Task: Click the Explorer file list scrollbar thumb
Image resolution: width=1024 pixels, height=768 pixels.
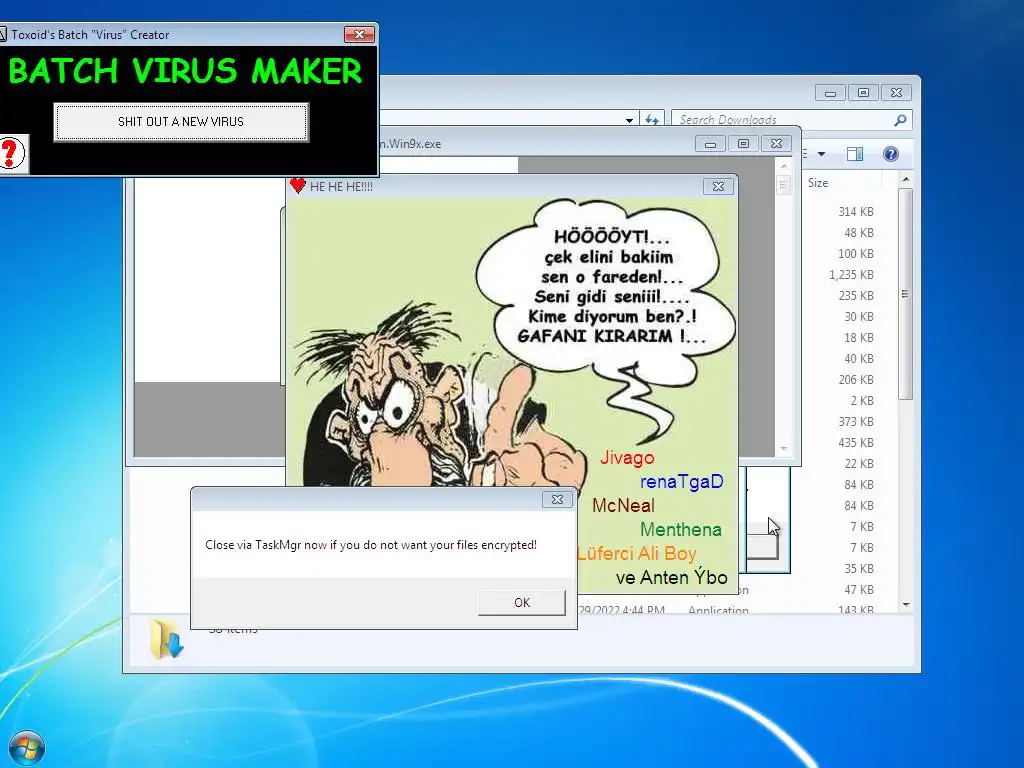Action: click(905, 294)
